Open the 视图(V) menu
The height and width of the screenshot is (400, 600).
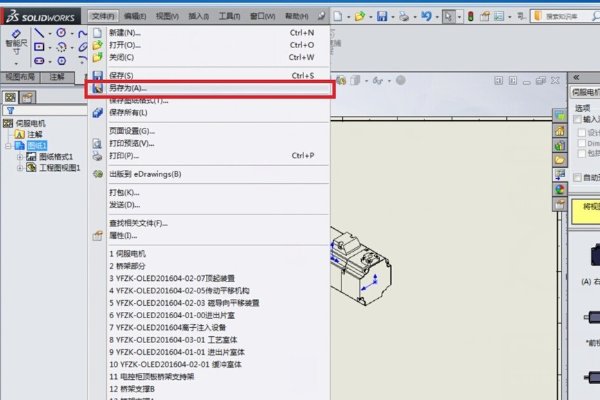[x=167, y=16]
